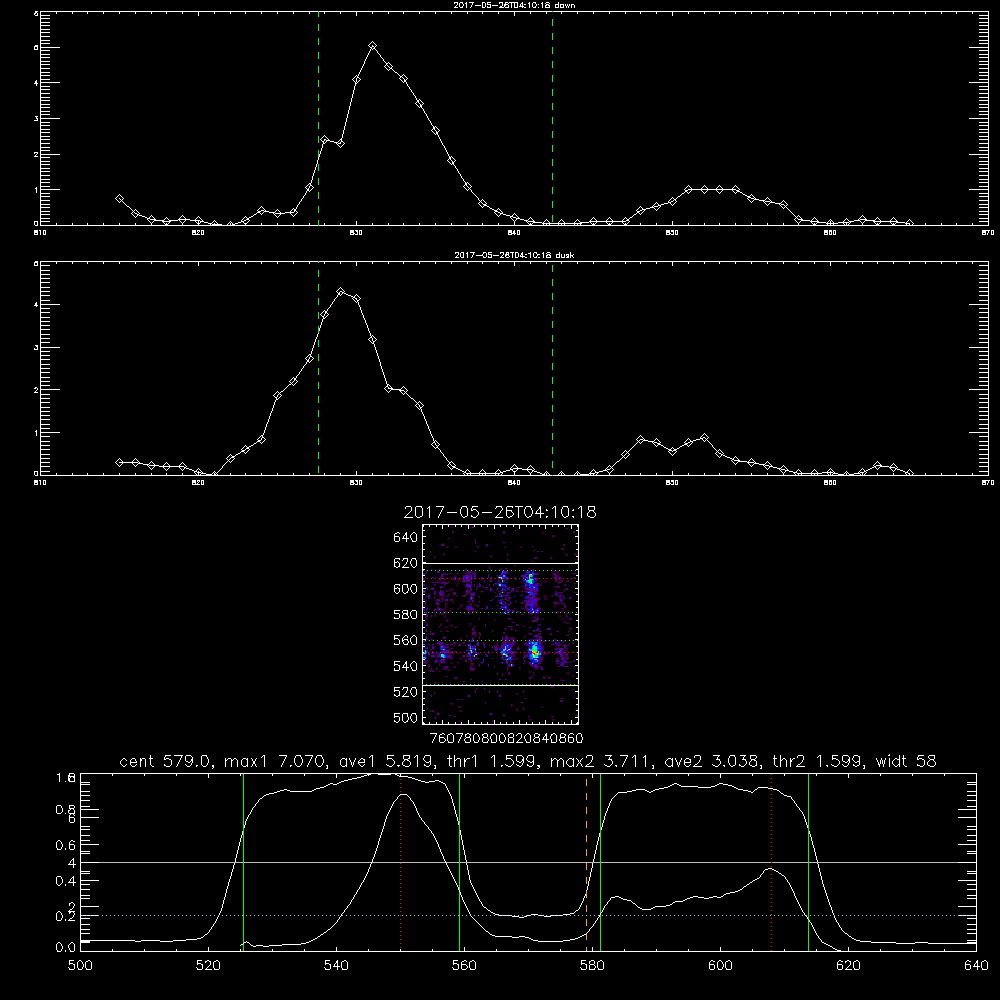This screenshot has height=1000, width=1000.
Task: Click the image y-axis label 620
Action: coord(406,563)
